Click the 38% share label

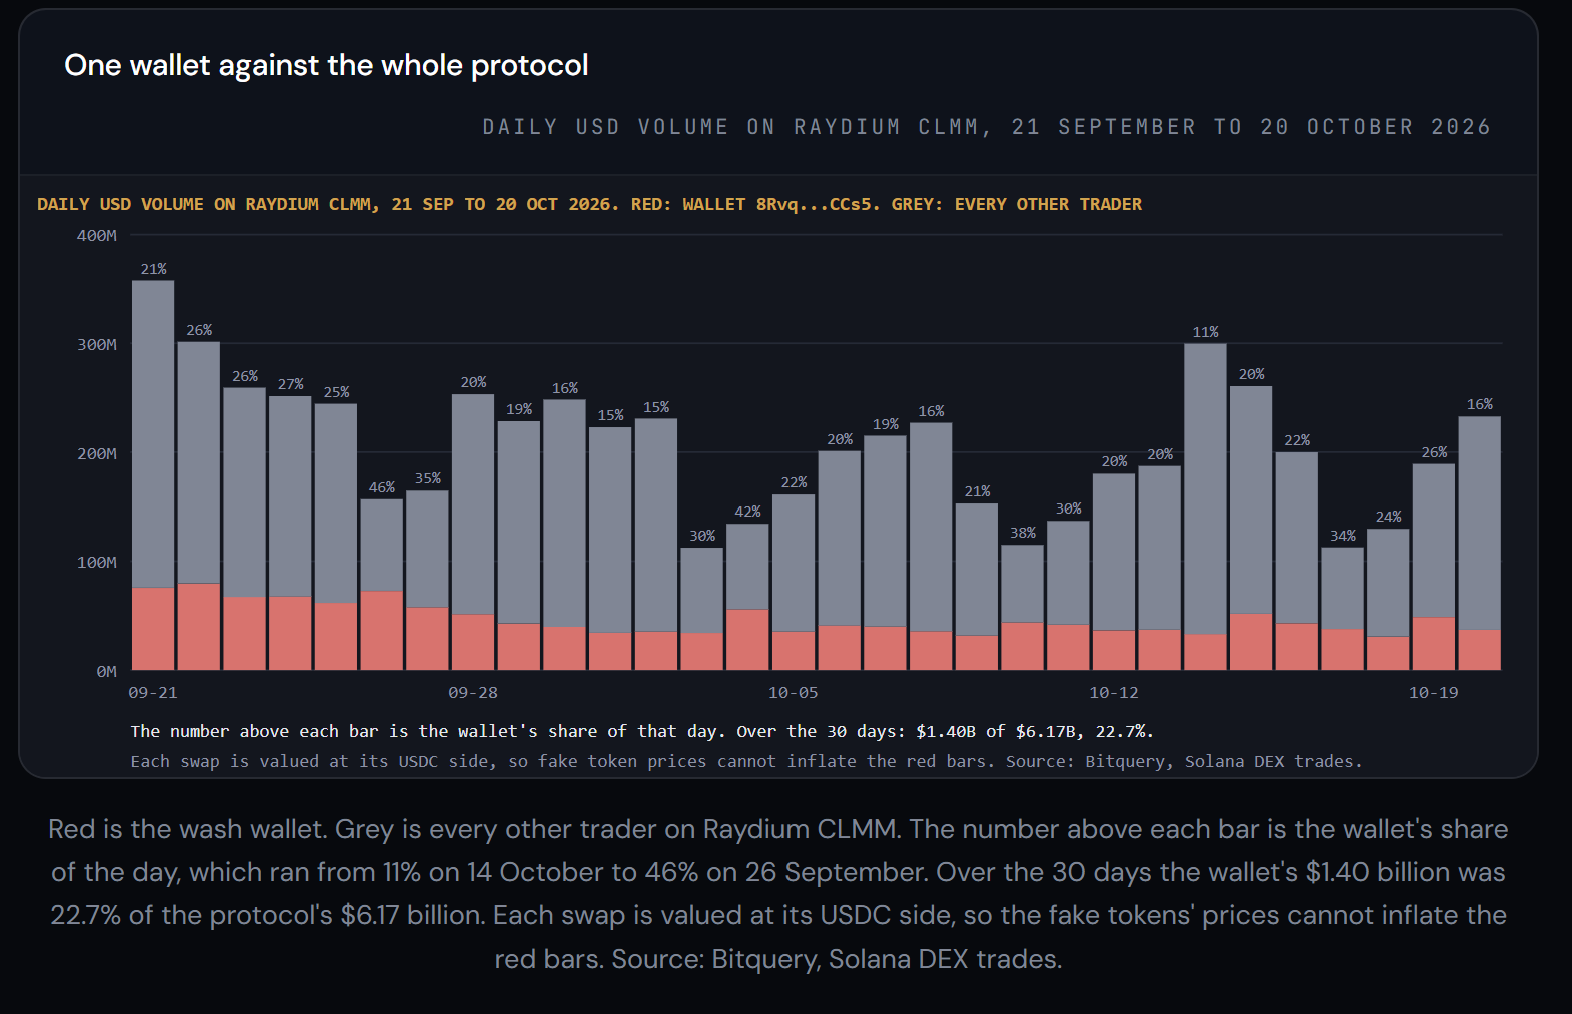(1022, 533)
